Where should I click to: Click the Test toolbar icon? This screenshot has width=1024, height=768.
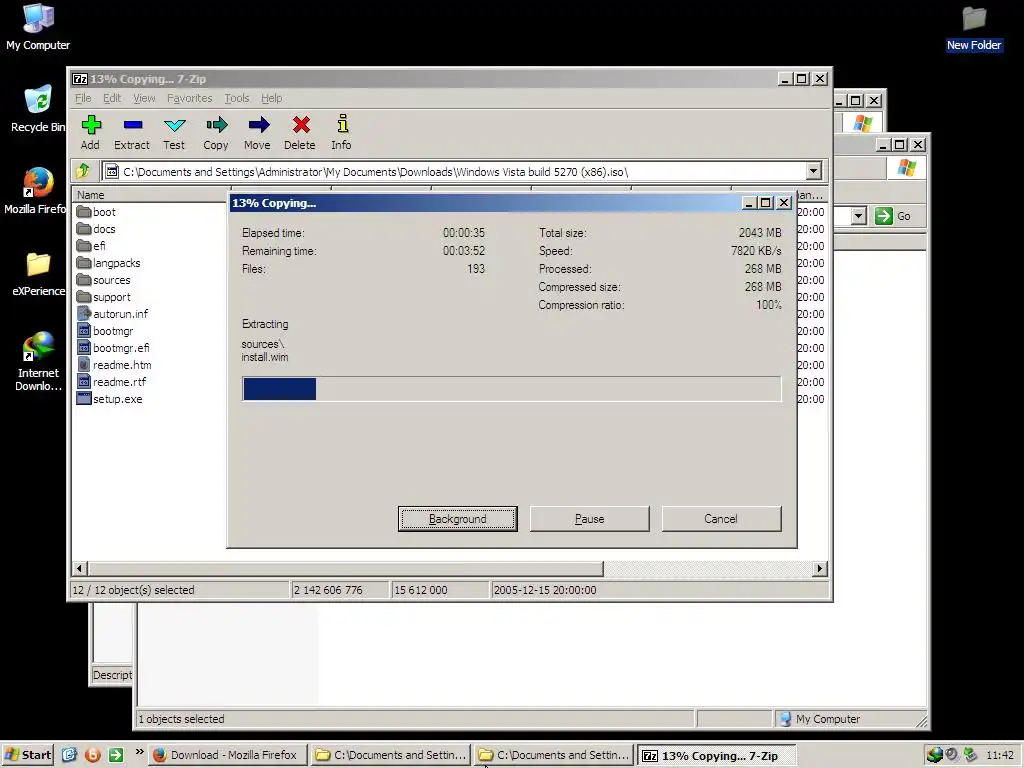(174, 133)
